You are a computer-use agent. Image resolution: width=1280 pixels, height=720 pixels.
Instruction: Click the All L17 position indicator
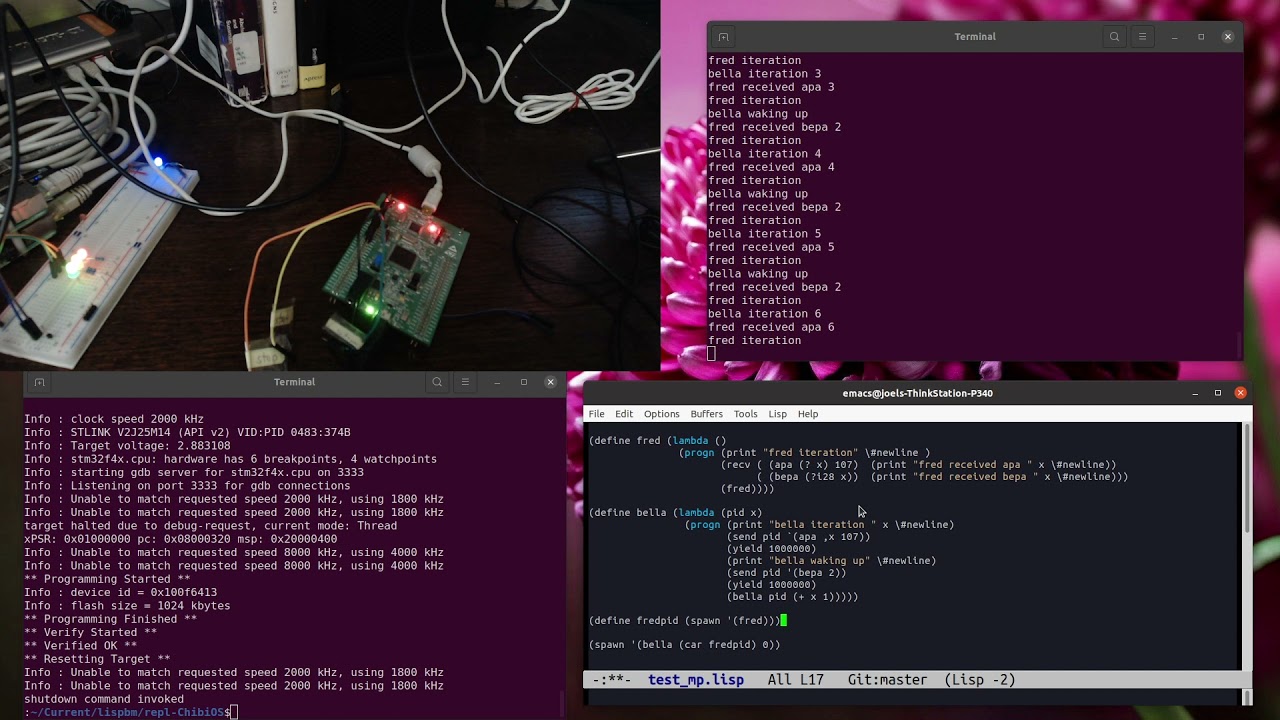(x=796, y=680)
